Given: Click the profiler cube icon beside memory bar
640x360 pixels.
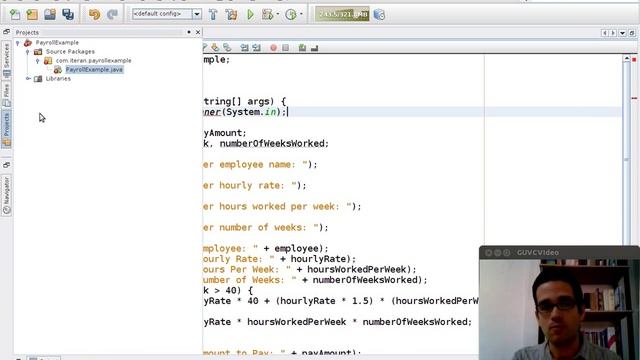Looking at the screenshot, I should pos(379,15).
